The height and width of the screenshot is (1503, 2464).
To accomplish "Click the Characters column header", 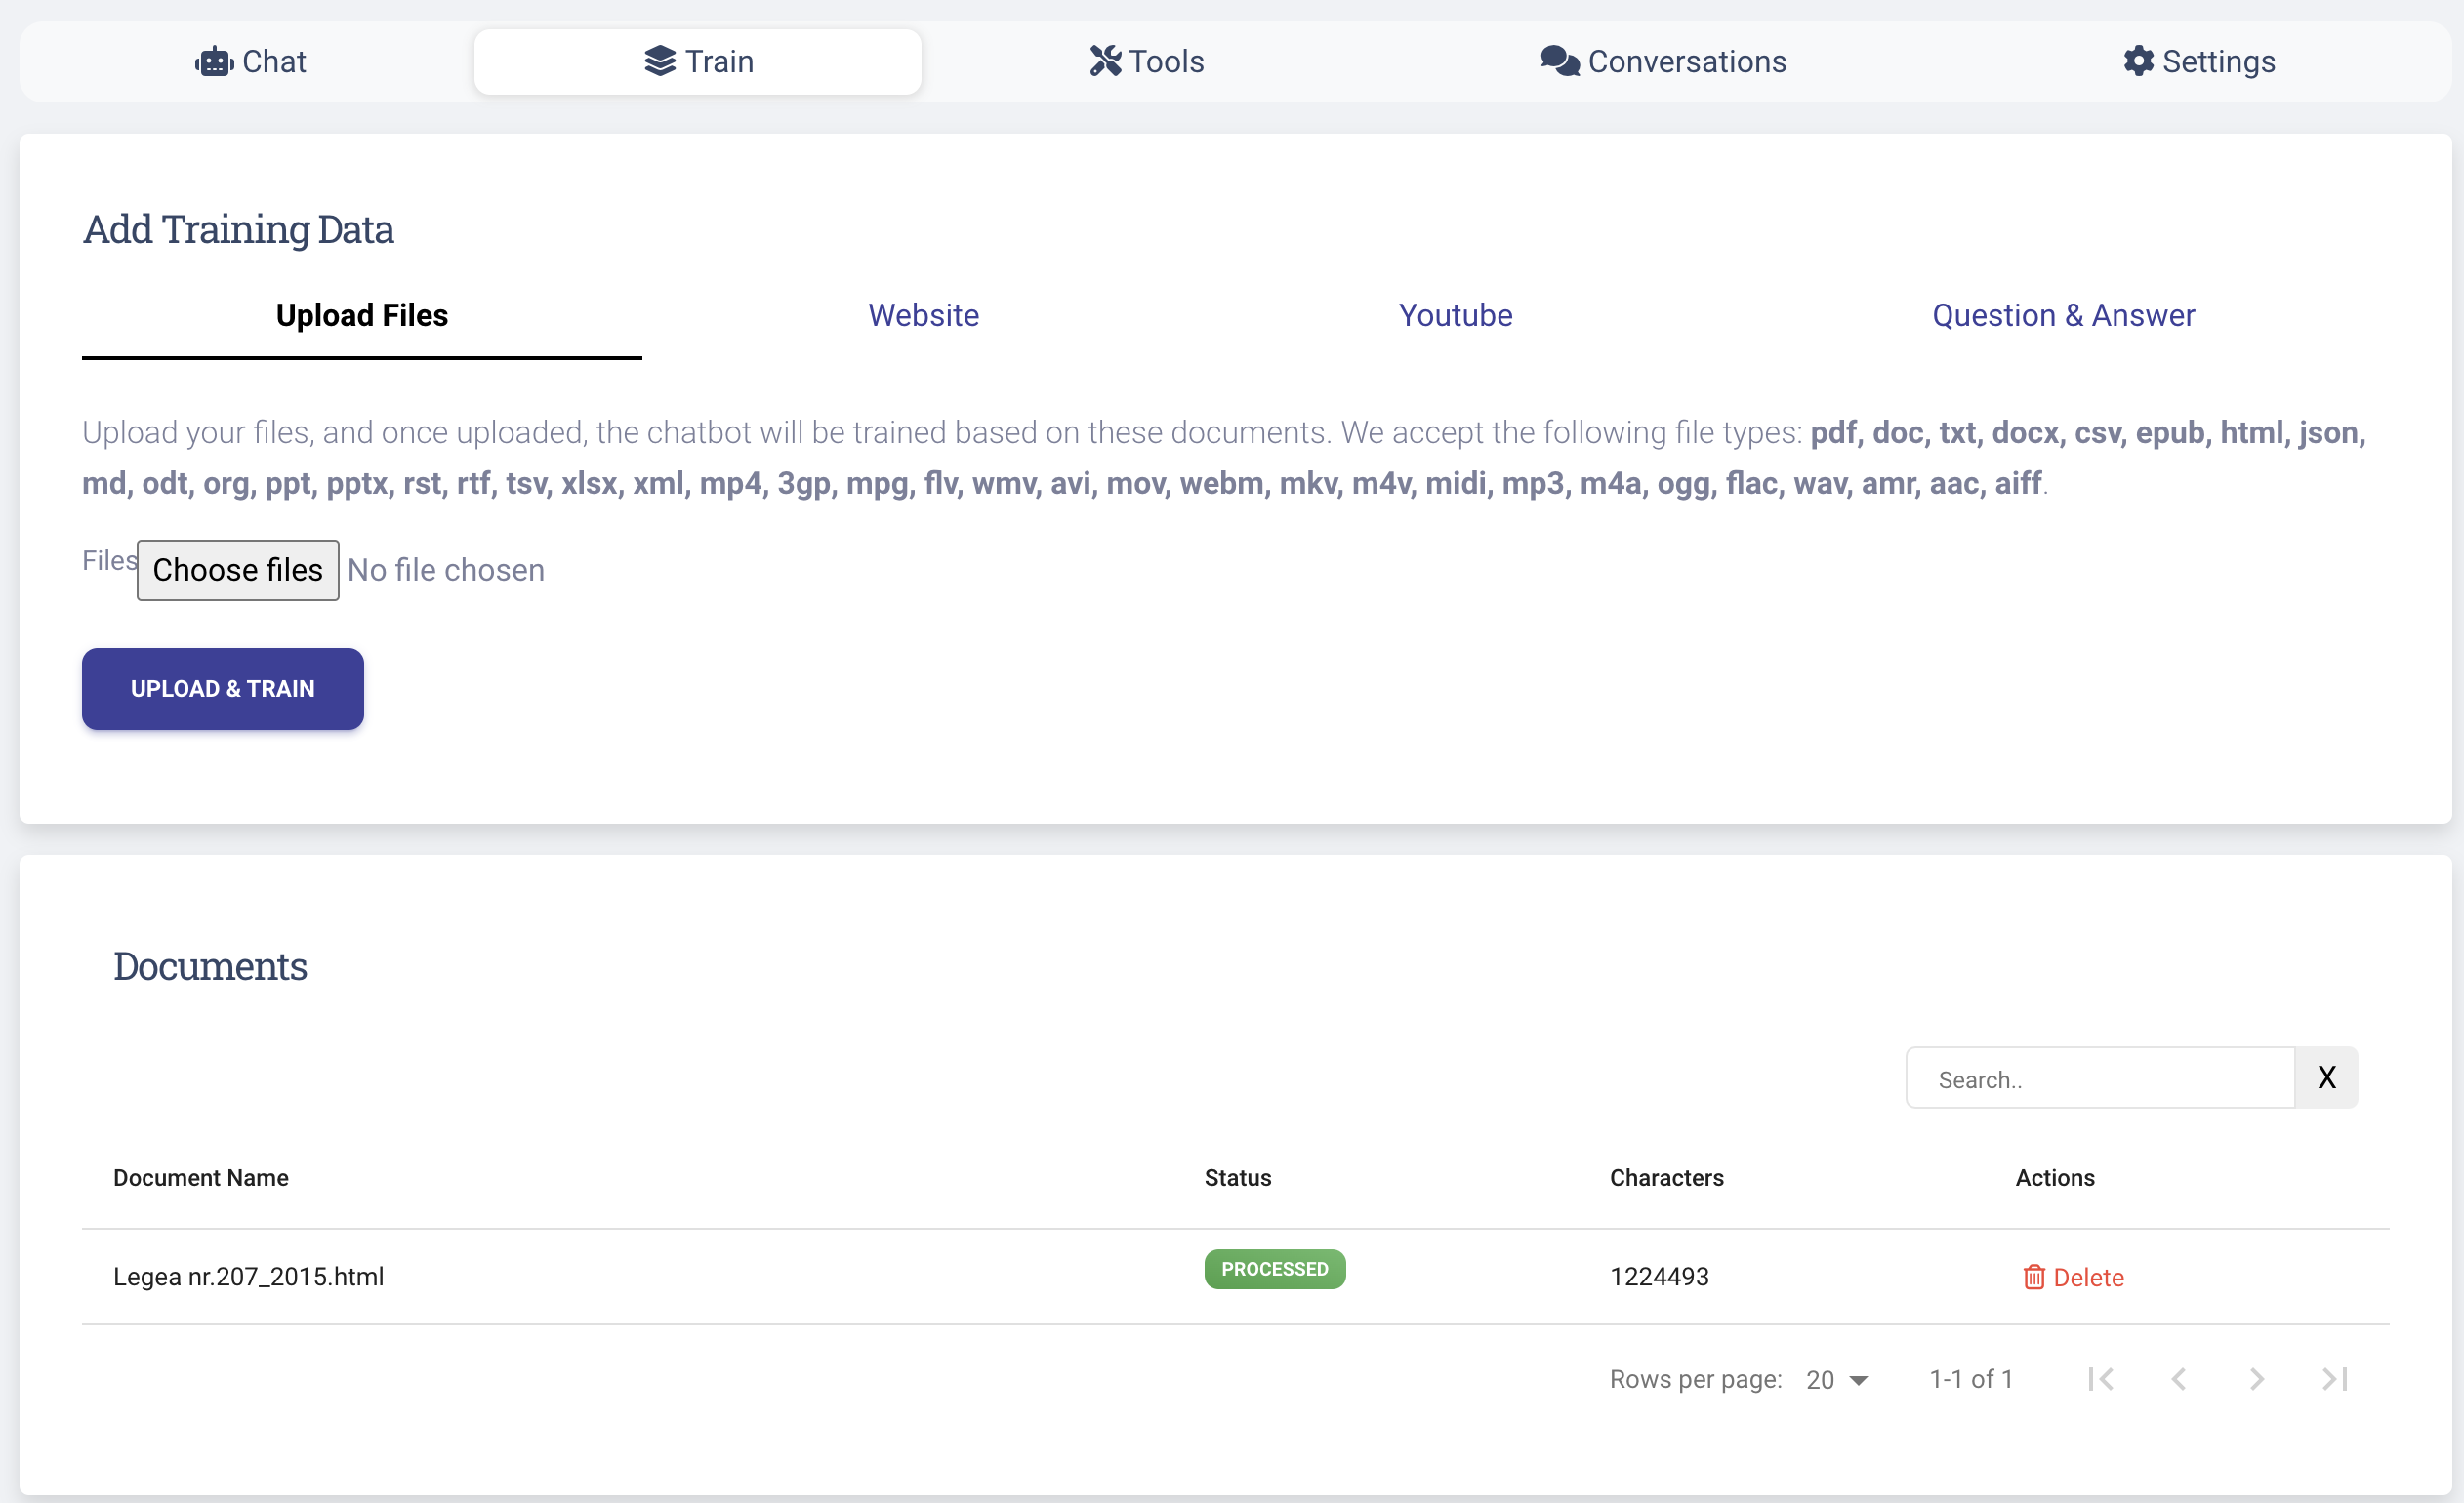I will (x=1666, y=1178).
